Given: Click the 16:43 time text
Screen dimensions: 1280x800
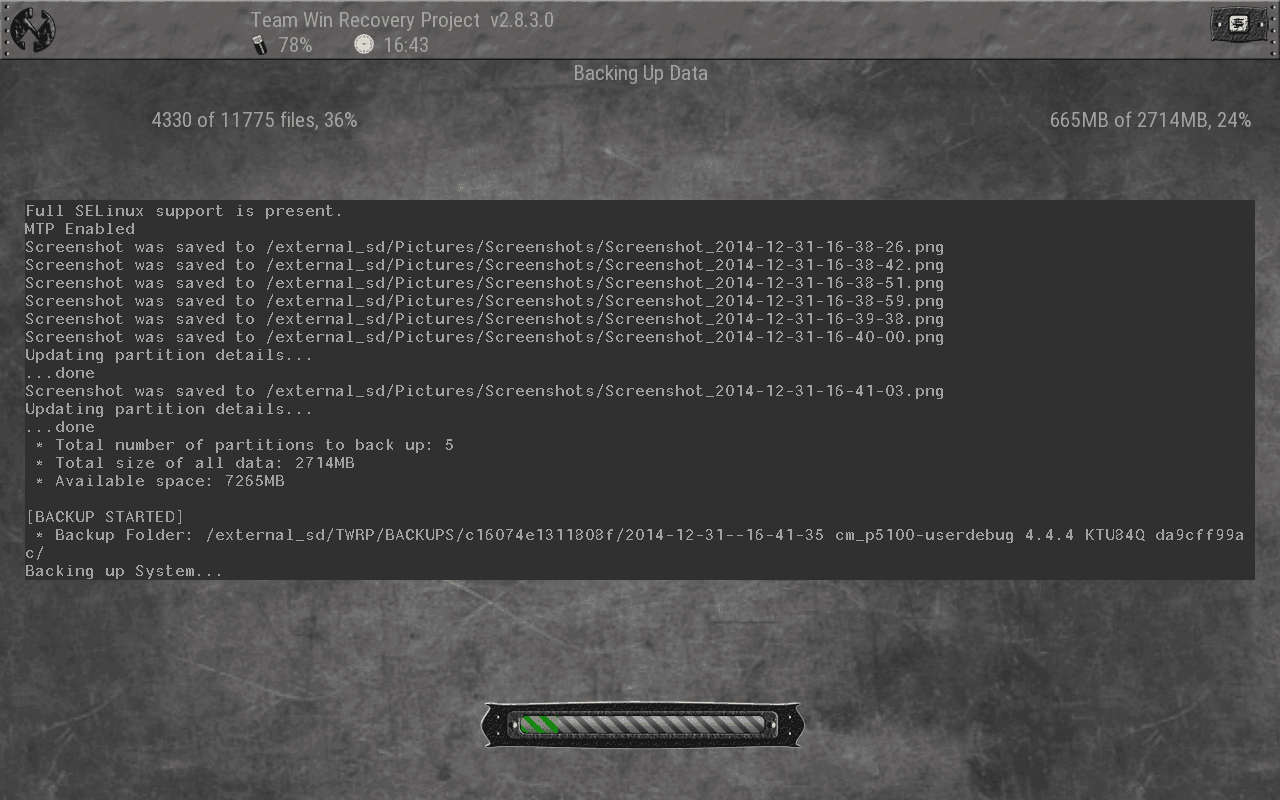Looking at the screenshot, I should pyautogui.click(x=406, y=45).
